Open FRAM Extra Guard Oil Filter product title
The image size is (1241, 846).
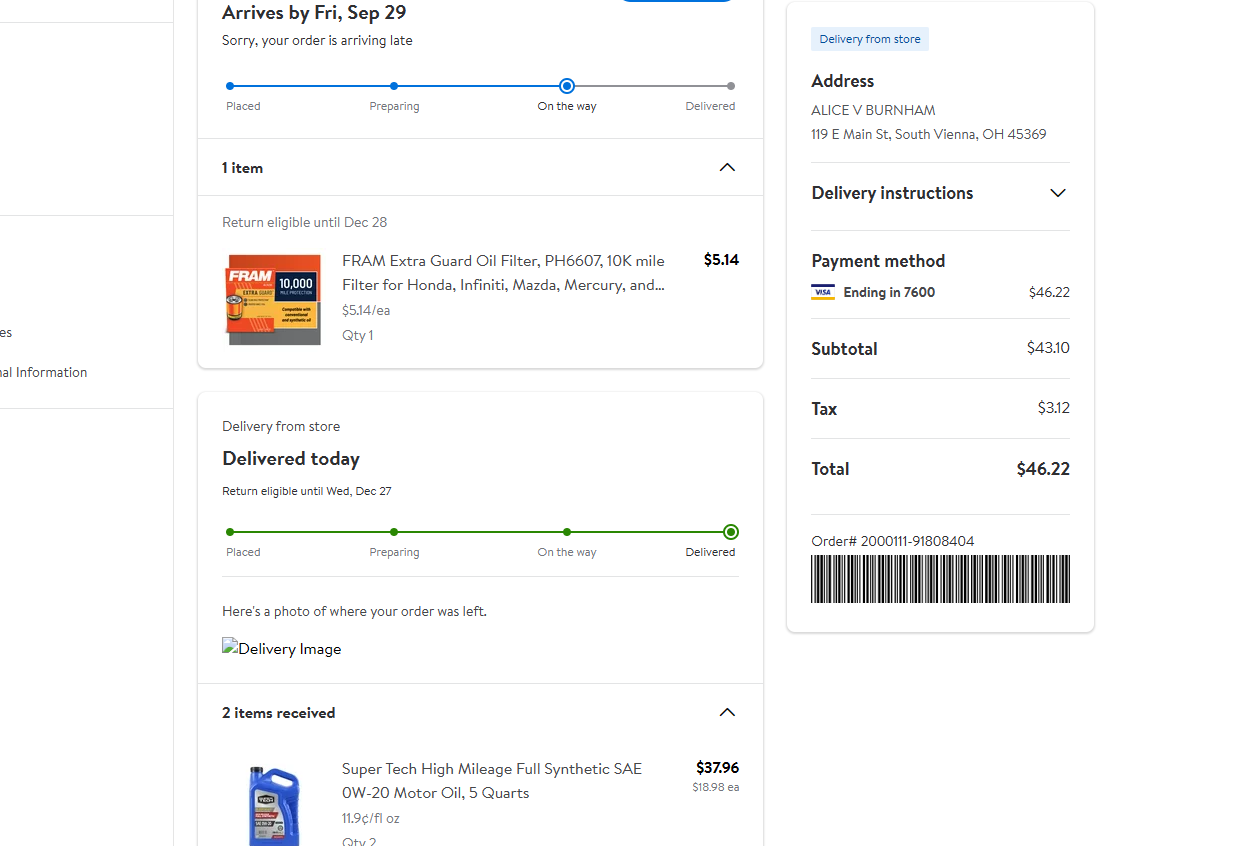(503, 273)
